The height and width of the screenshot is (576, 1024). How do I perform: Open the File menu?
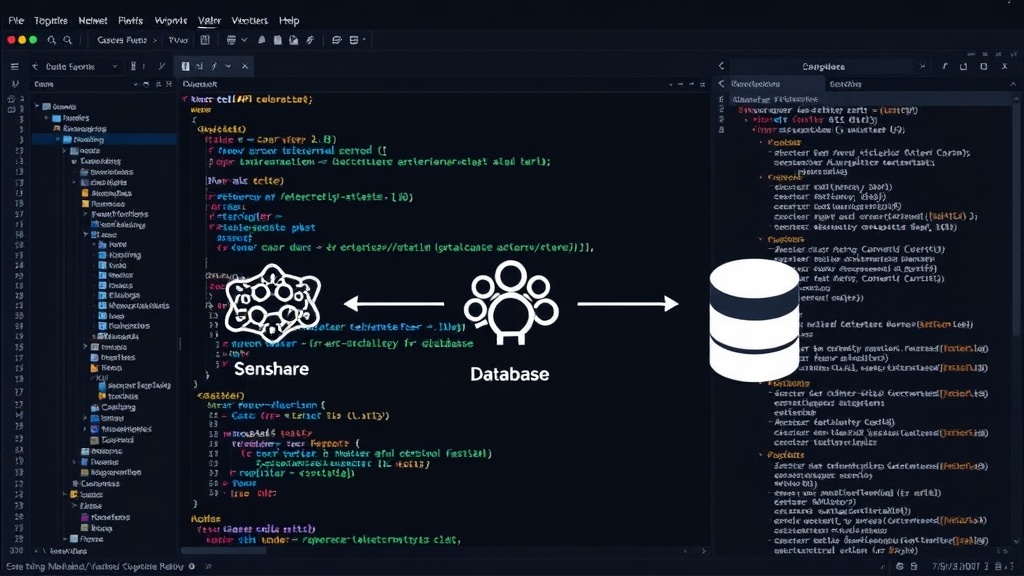[16, 21]
